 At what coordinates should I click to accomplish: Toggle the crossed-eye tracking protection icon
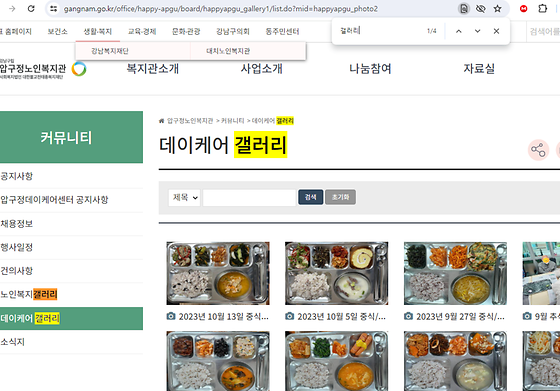[481, 9]
